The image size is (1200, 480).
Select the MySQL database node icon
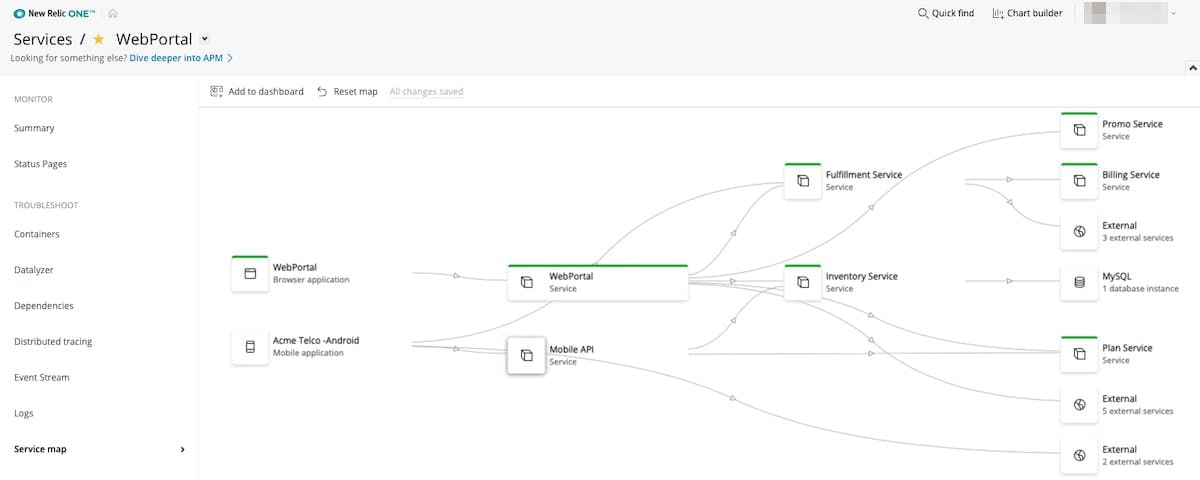(1079, 282)
